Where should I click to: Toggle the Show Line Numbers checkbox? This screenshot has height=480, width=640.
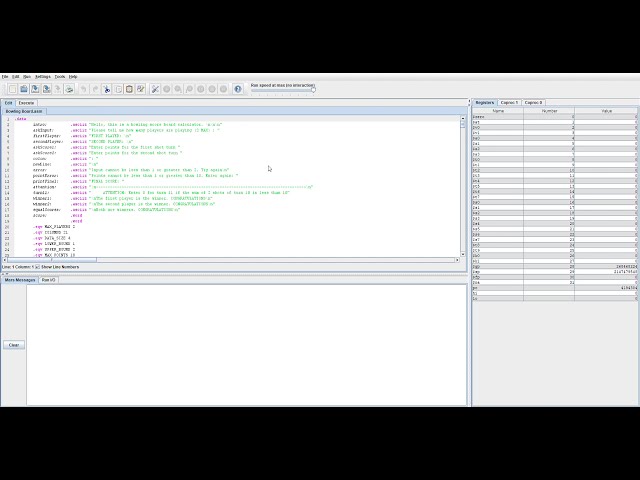37,267
